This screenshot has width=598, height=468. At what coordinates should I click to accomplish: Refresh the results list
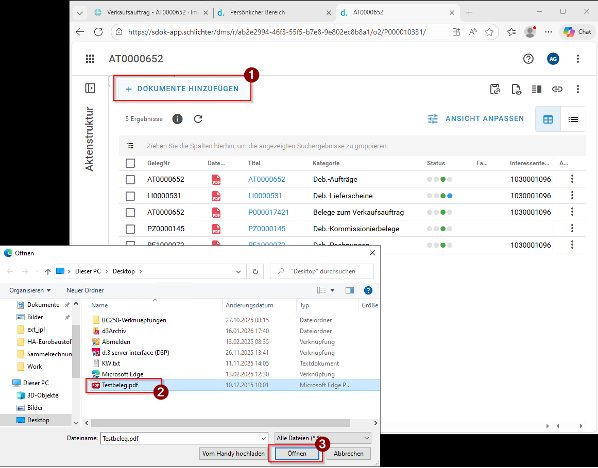click(198, 119)
